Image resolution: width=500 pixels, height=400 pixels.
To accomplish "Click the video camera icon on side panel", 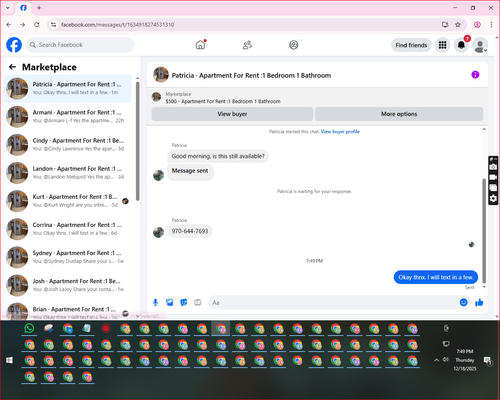I will coord(493,177).
